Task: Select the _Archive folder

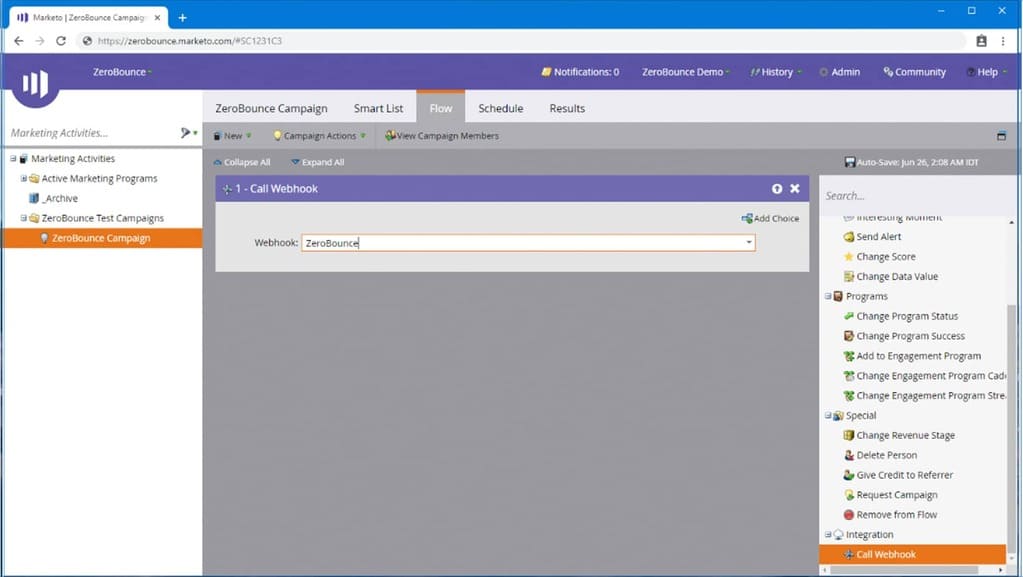Action: point(53,198)
